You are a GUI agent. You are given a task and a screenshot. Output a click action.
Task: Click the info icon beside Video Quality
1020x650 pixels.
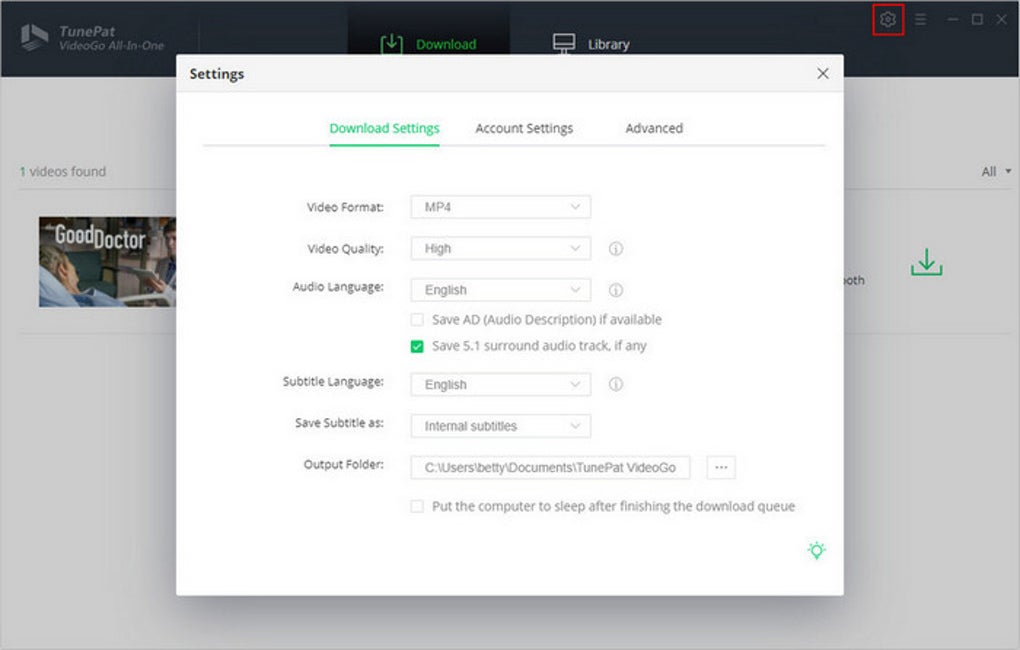616,248
